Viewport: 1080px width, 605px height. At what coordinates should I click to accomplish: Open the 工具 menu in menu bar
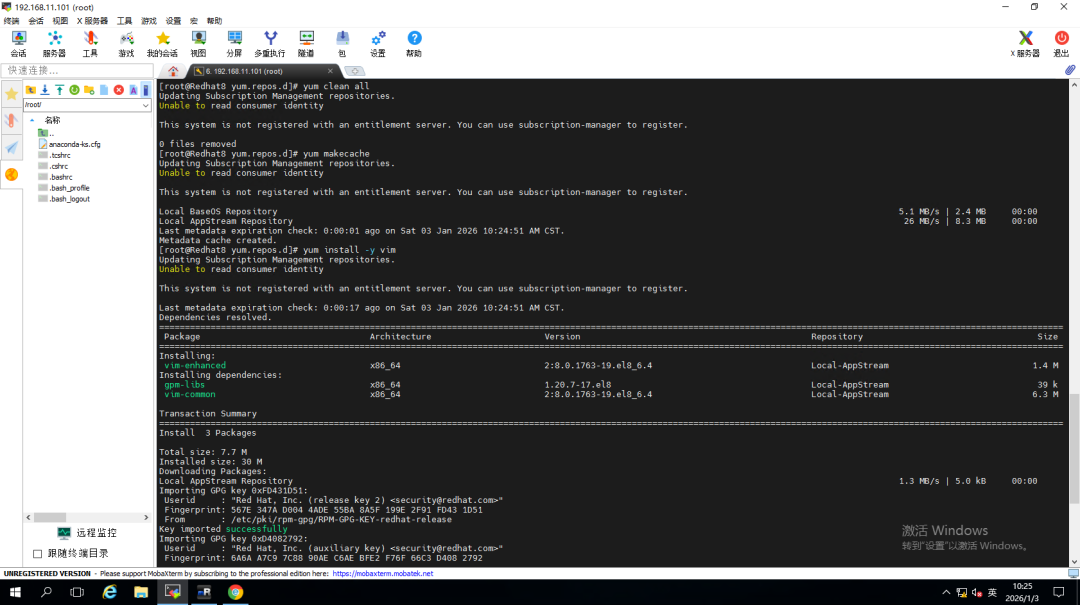pos(125,21)
